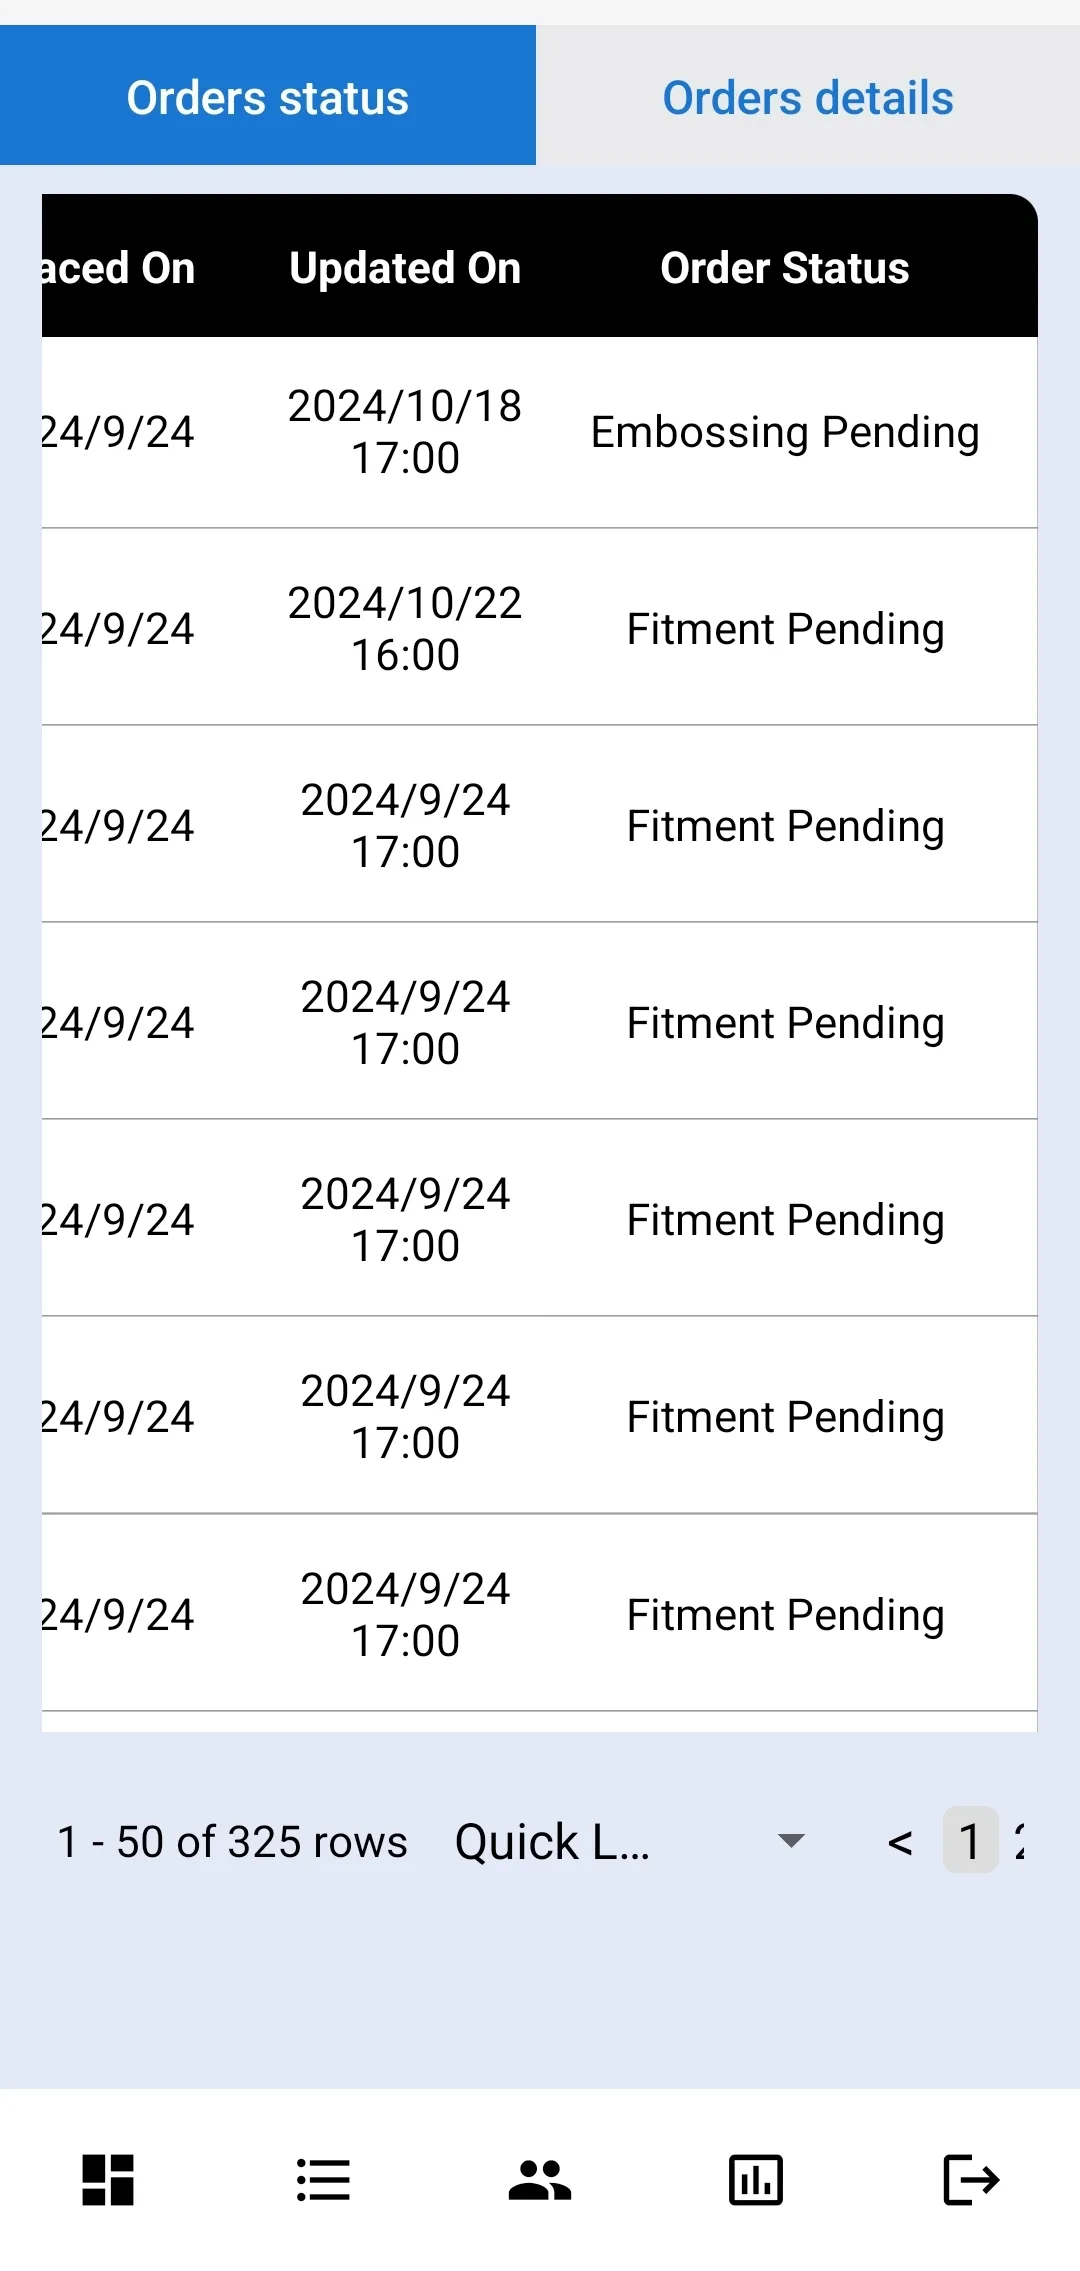Select page 1 in pagination
Screen dimensions: 1080x2271
tap(970, 1840)
